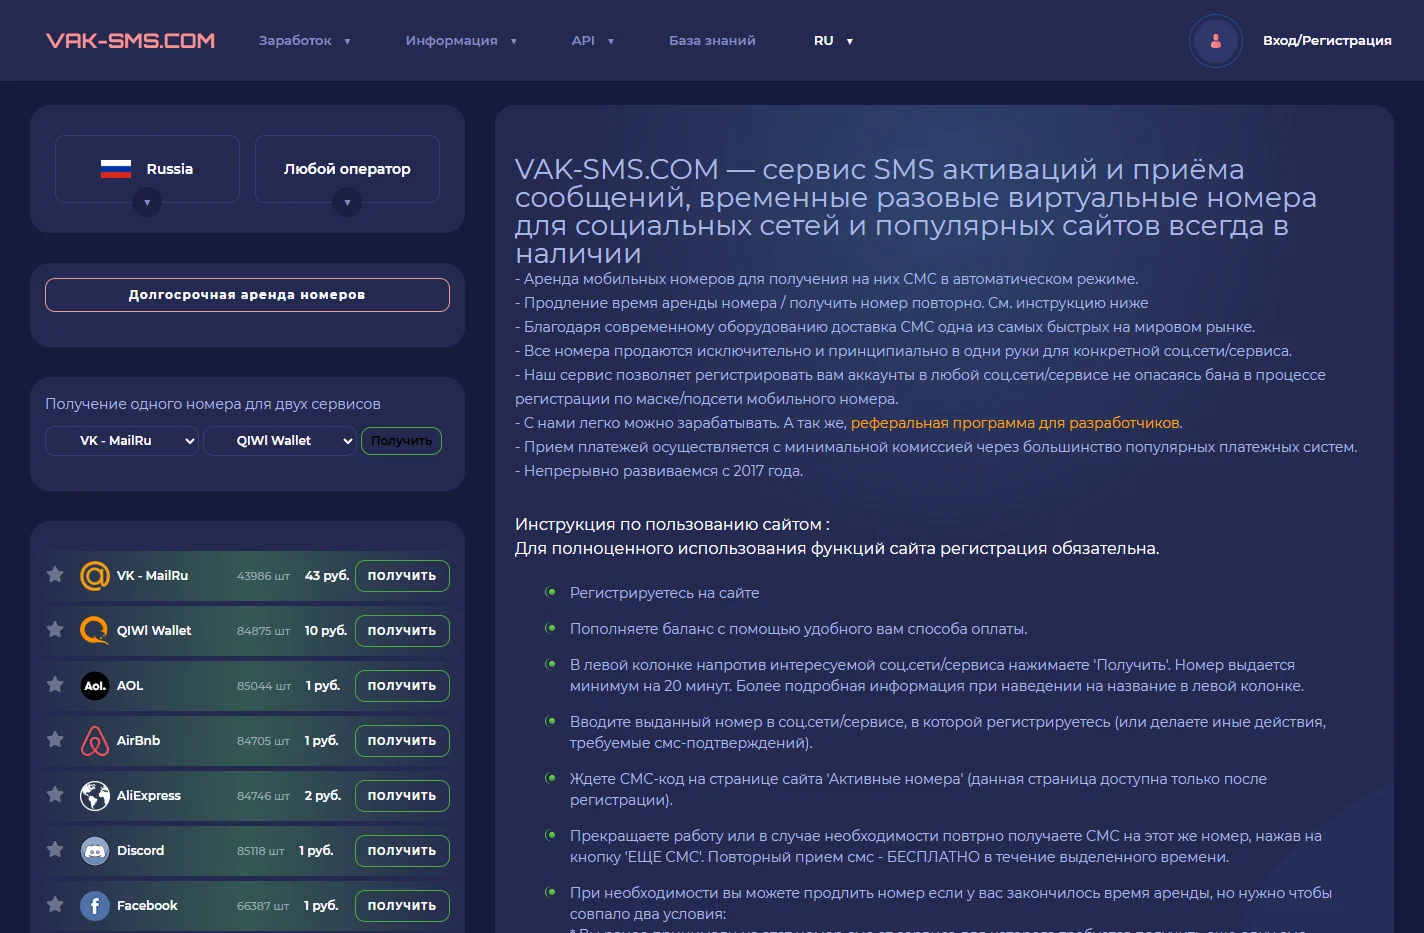Click the 43 руб. price for VK - MailRu
The image size is (1424, 933).
pyautogui.click(x=327, y=576)
